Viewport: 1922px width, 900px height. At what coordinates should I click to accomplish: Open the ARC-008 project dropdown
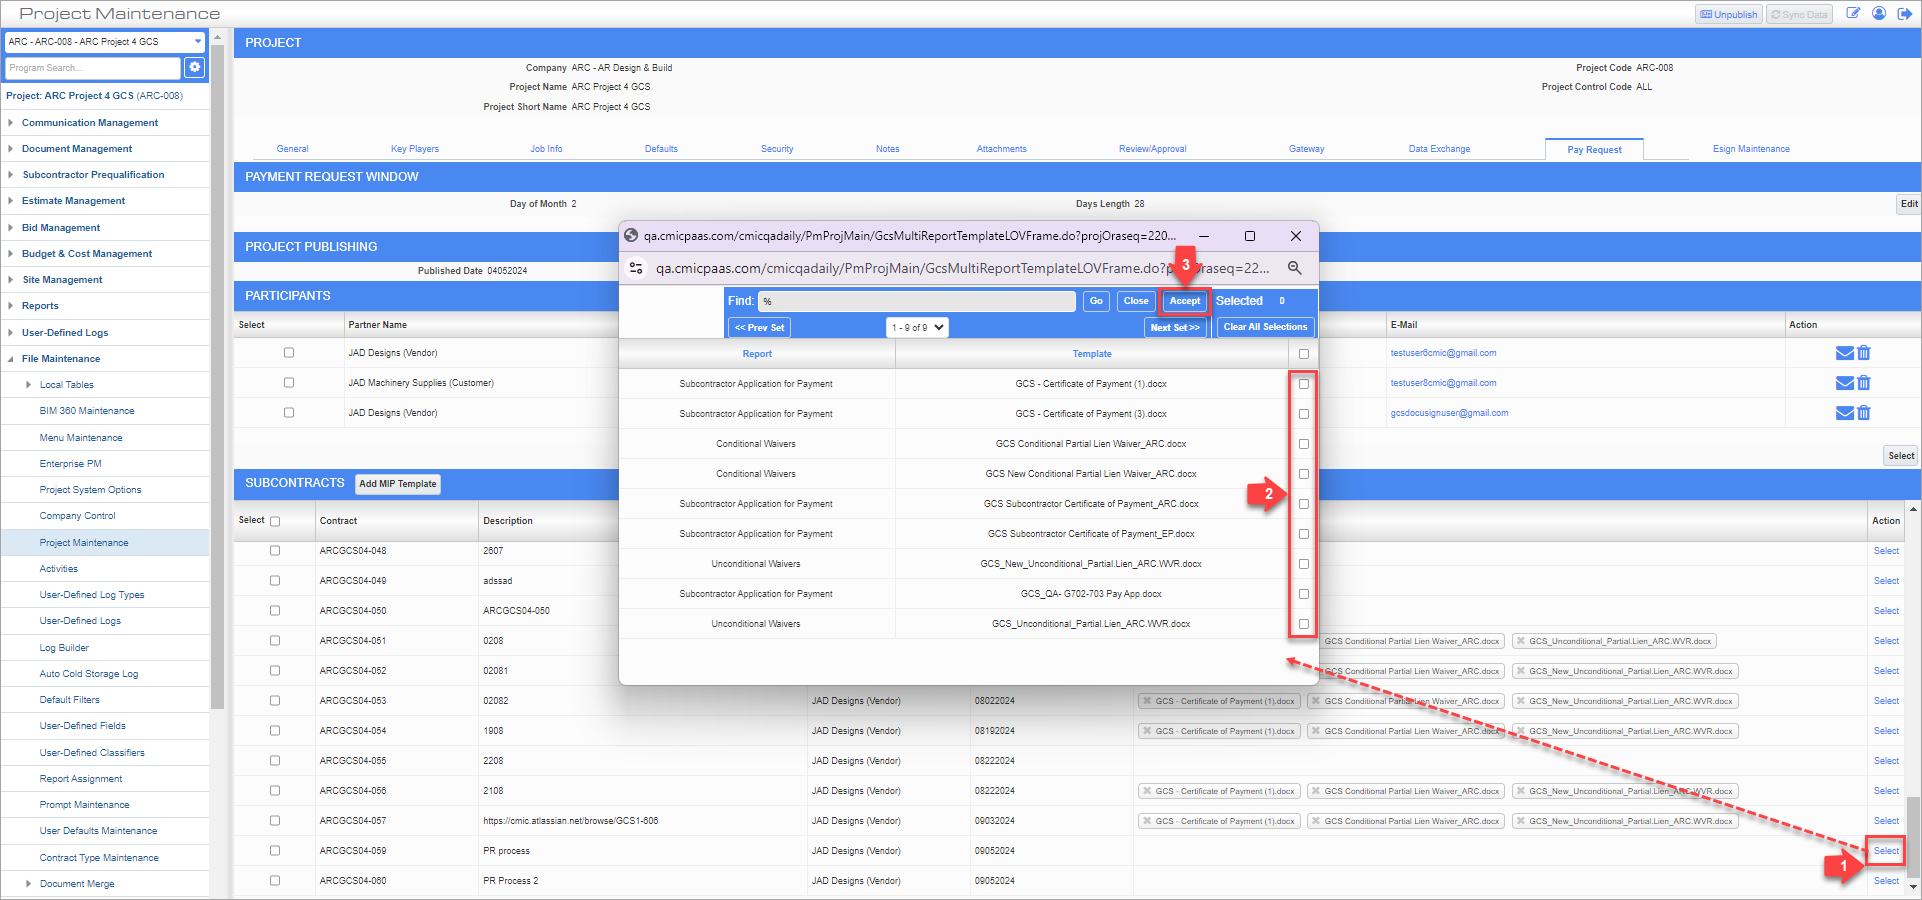(x=105, y=42)
